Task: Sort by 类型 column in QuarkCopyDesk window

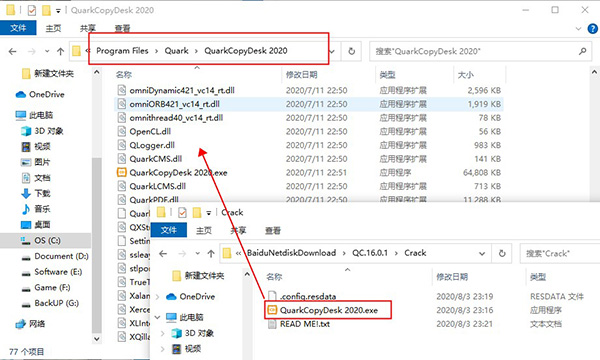Action: (387, 75)
